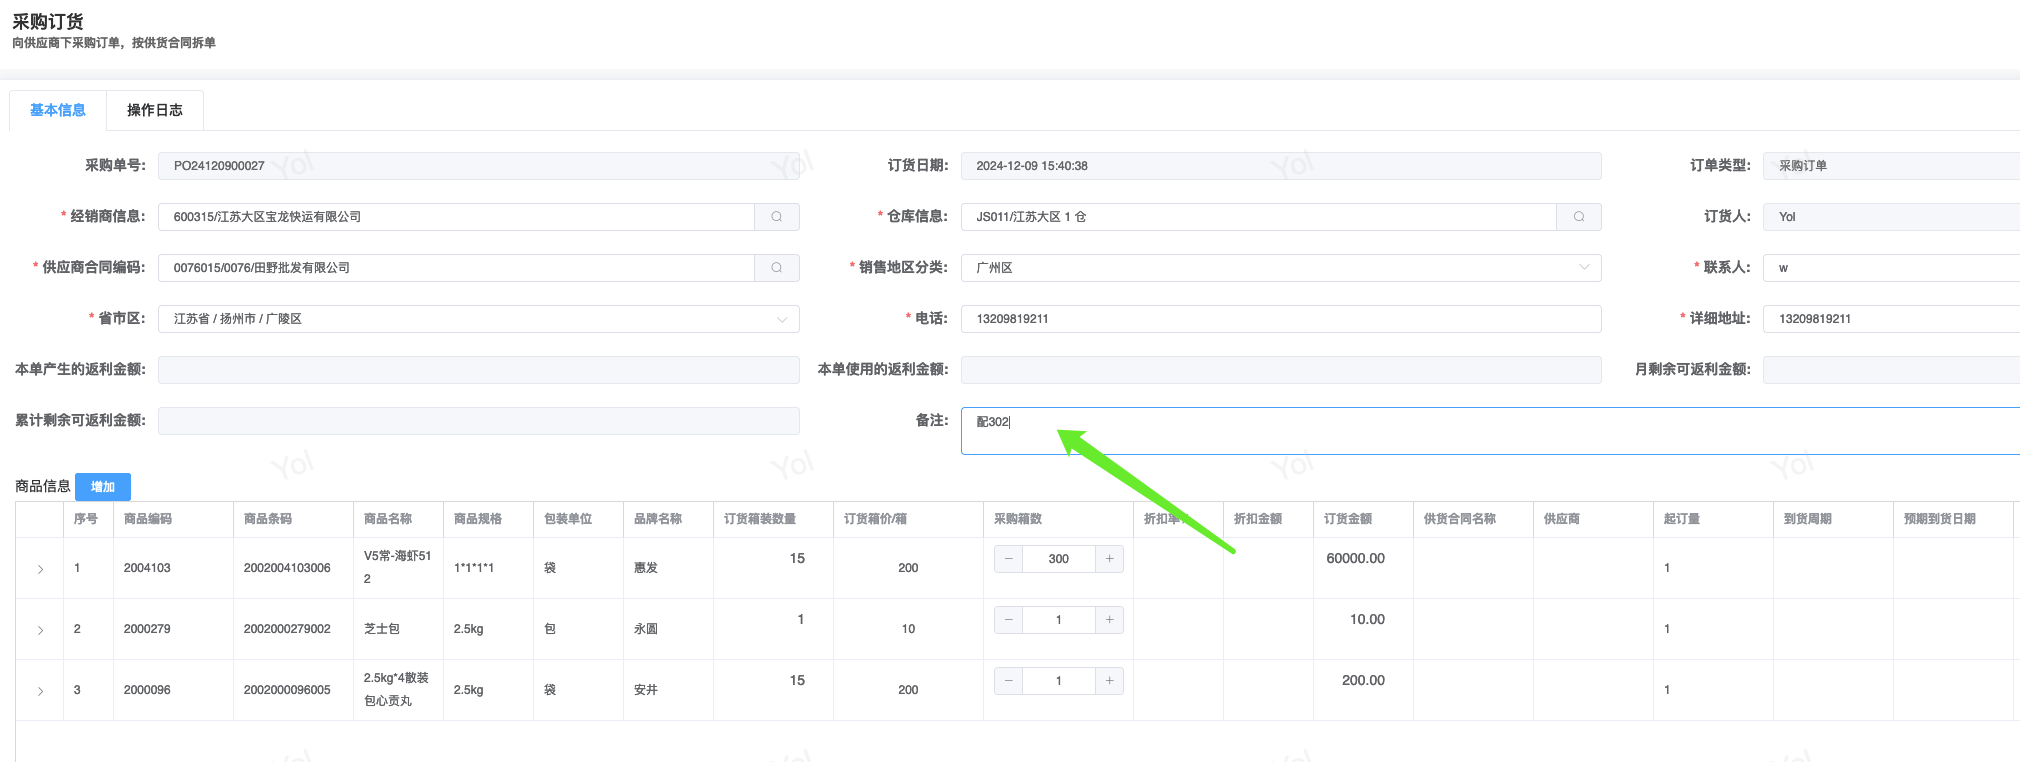2020x762 pixels.
Task: Click search icon in 仓库信息 field
Action: pos(1579,217)
